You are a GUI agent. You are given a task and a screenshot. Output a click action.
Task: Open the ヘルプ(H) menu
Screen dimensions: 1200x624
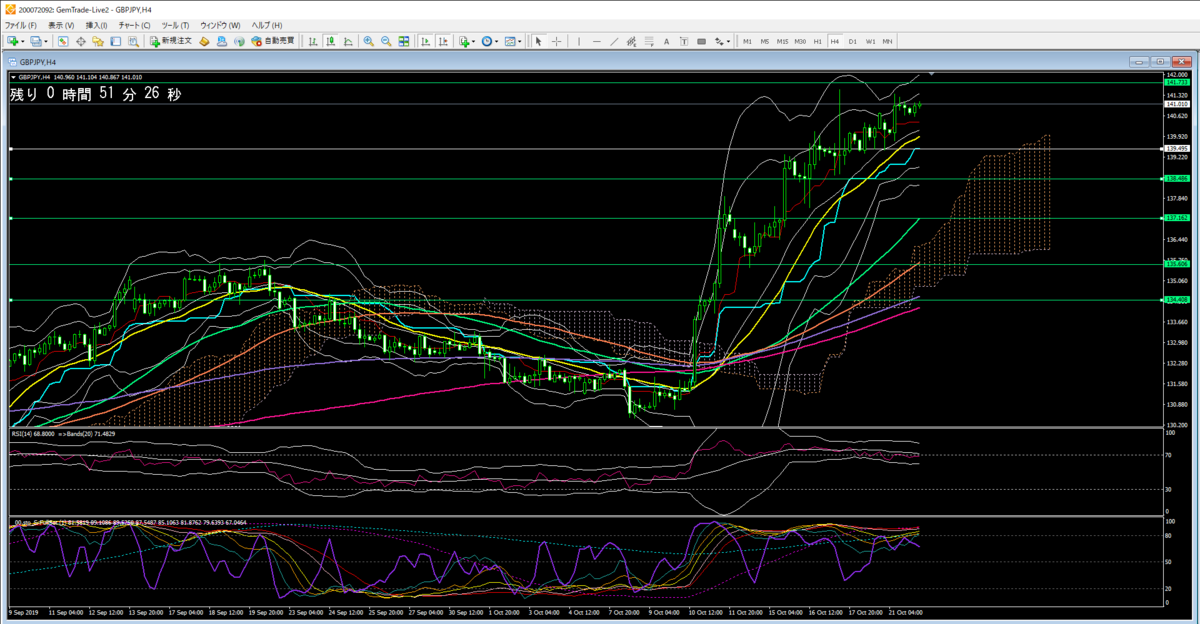(x=266, y=24)
